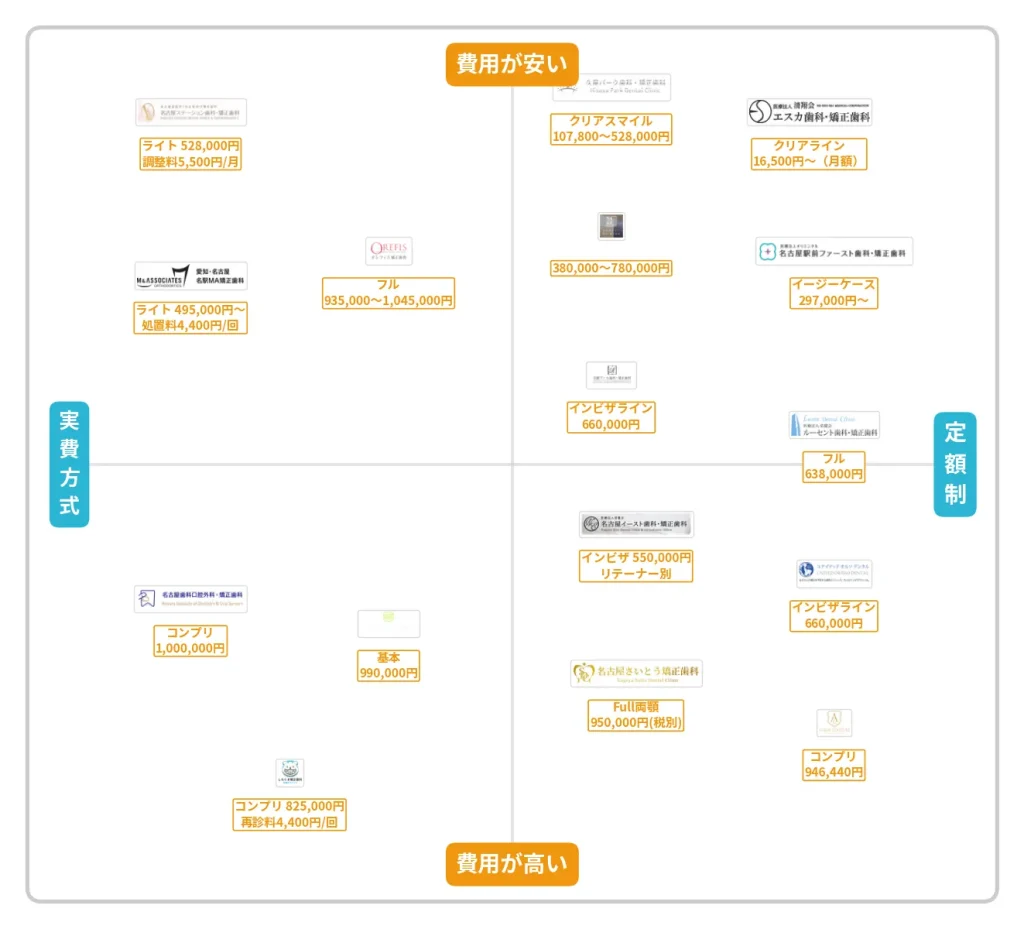This screenshot has height=929, width=1024.
Task: Click the 費用が安い axis label
Action: tap(512, 64)
